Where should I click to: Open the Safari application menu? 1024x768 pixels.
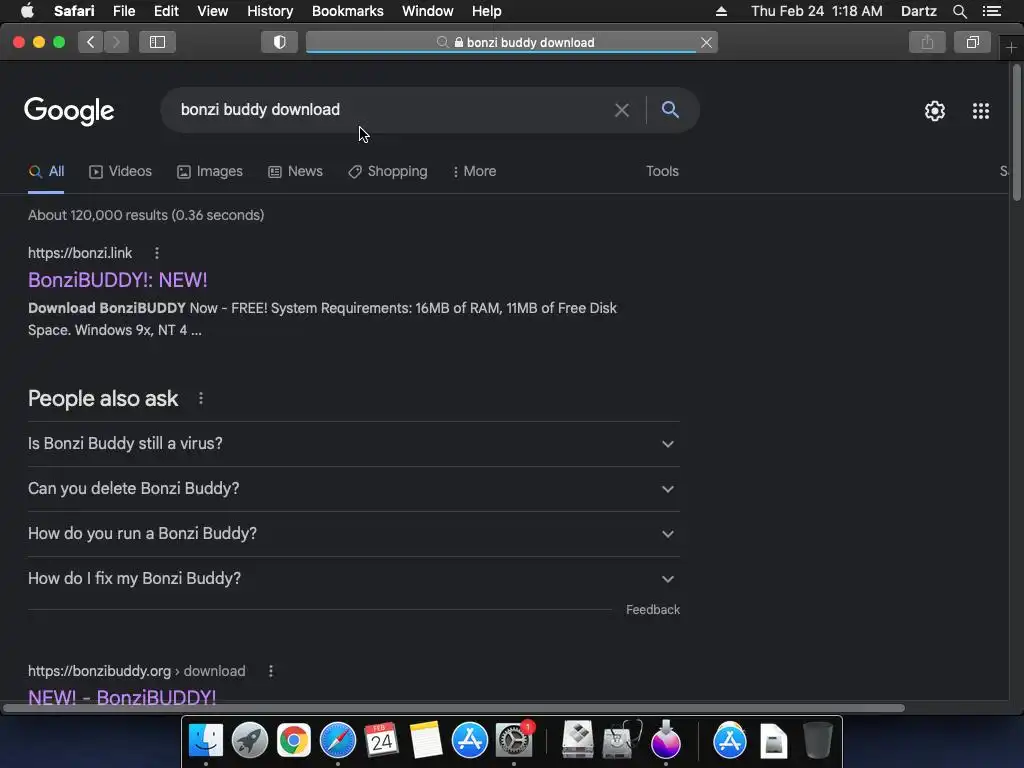74,11
